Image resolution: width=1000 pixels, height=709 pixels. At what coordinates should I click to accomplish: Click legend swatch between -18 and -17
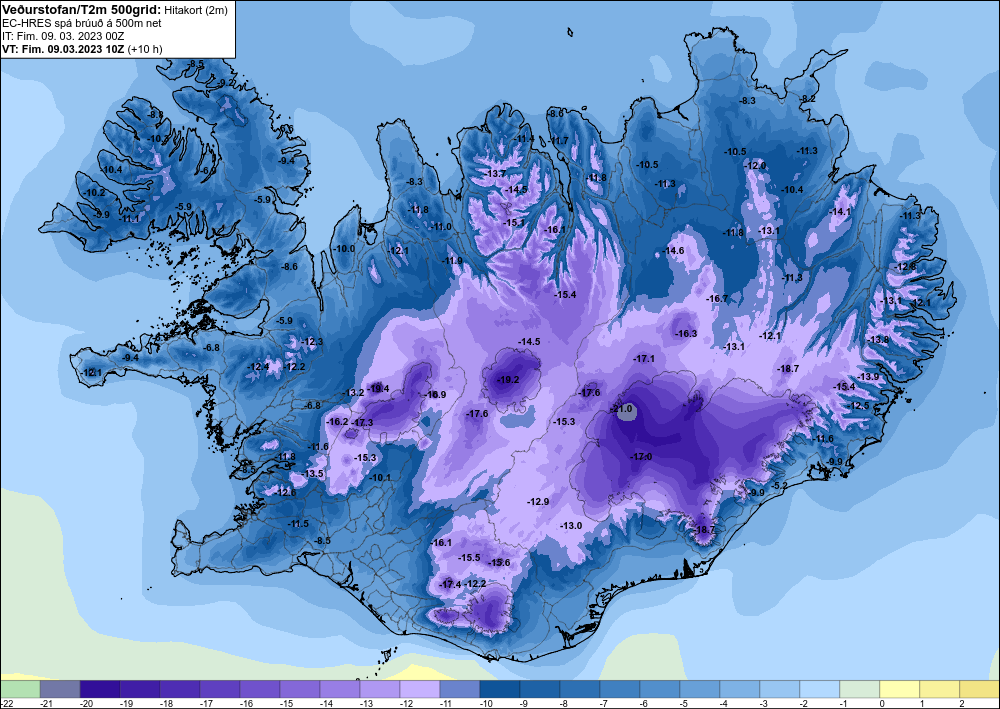pyautogui.click(x=180, y=689)
